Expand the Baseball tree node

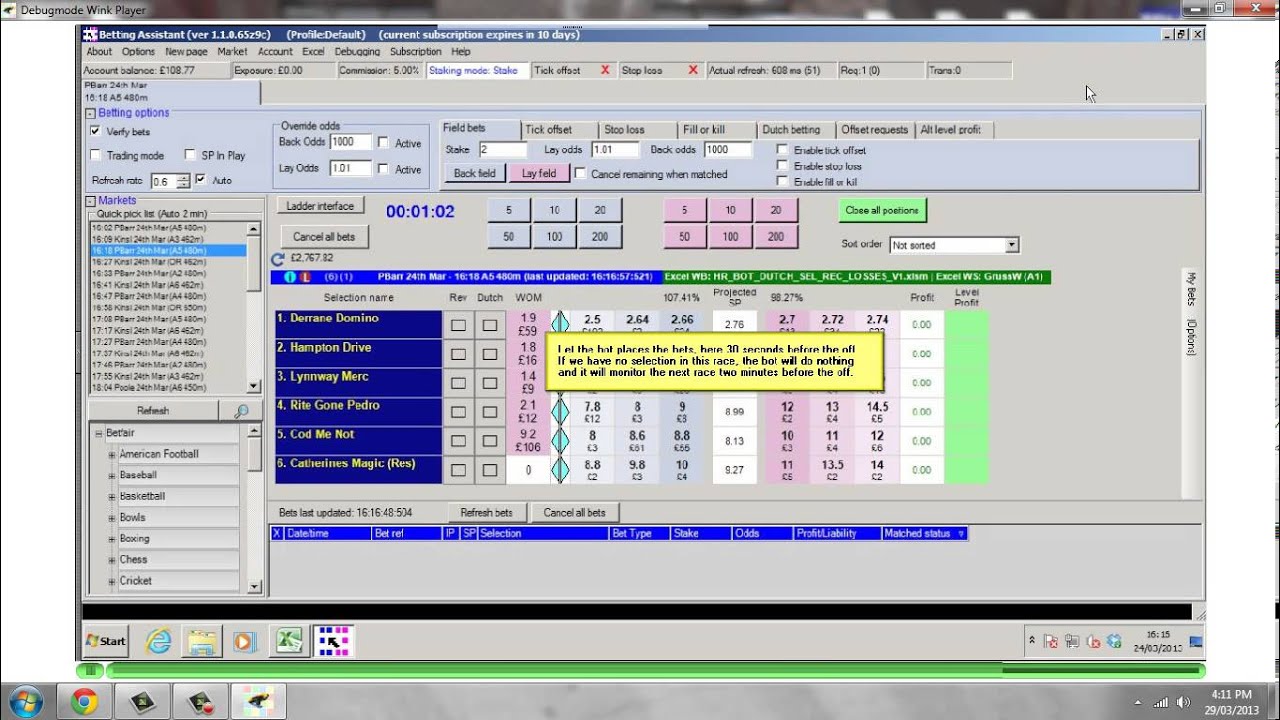pos(112,475)
